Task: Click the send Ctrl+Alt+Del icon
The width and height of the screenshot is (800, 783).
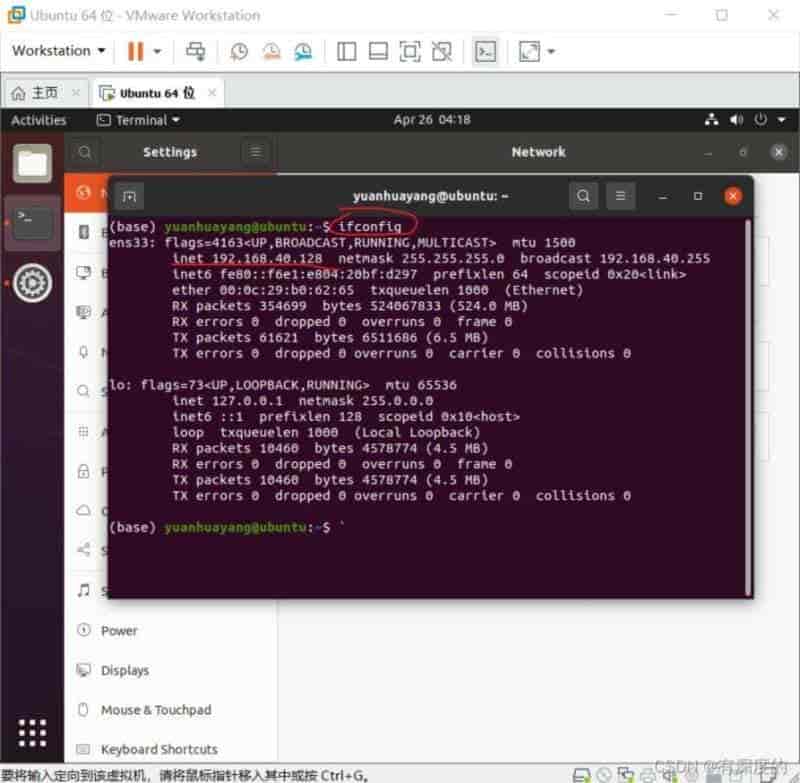Action: click(x=196, y=51)
